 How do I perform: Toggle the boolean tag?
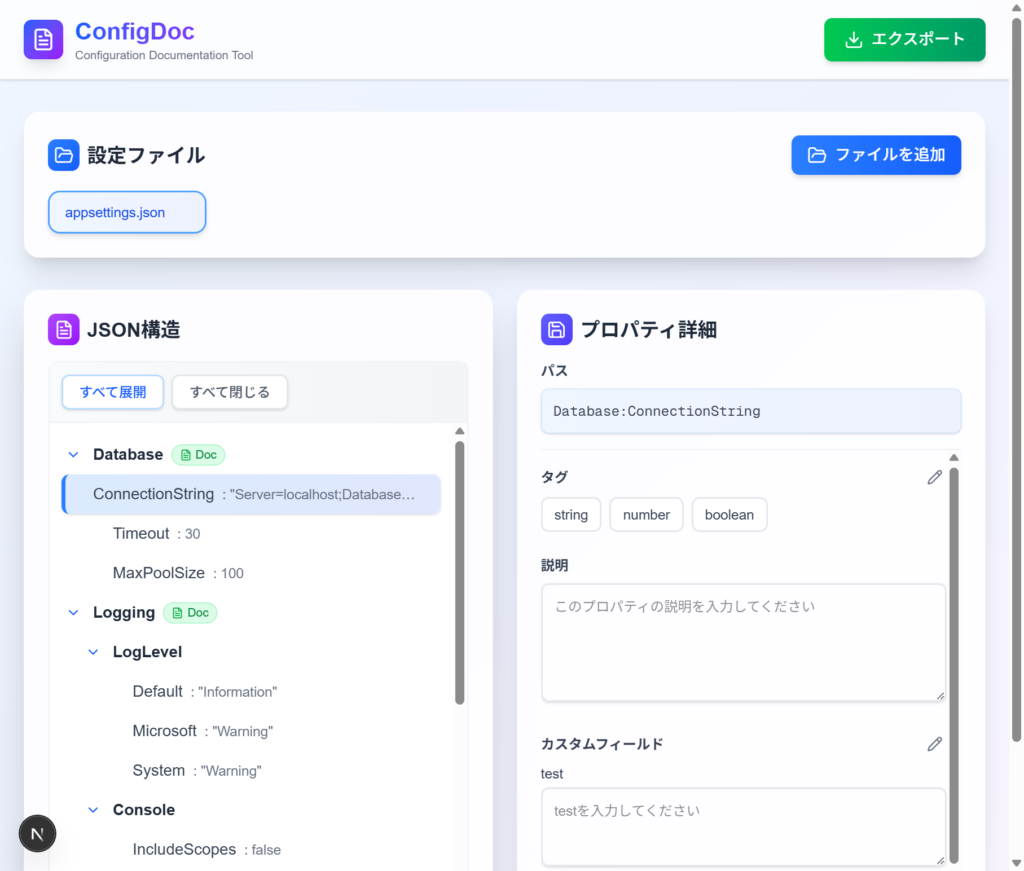(729, 515)
